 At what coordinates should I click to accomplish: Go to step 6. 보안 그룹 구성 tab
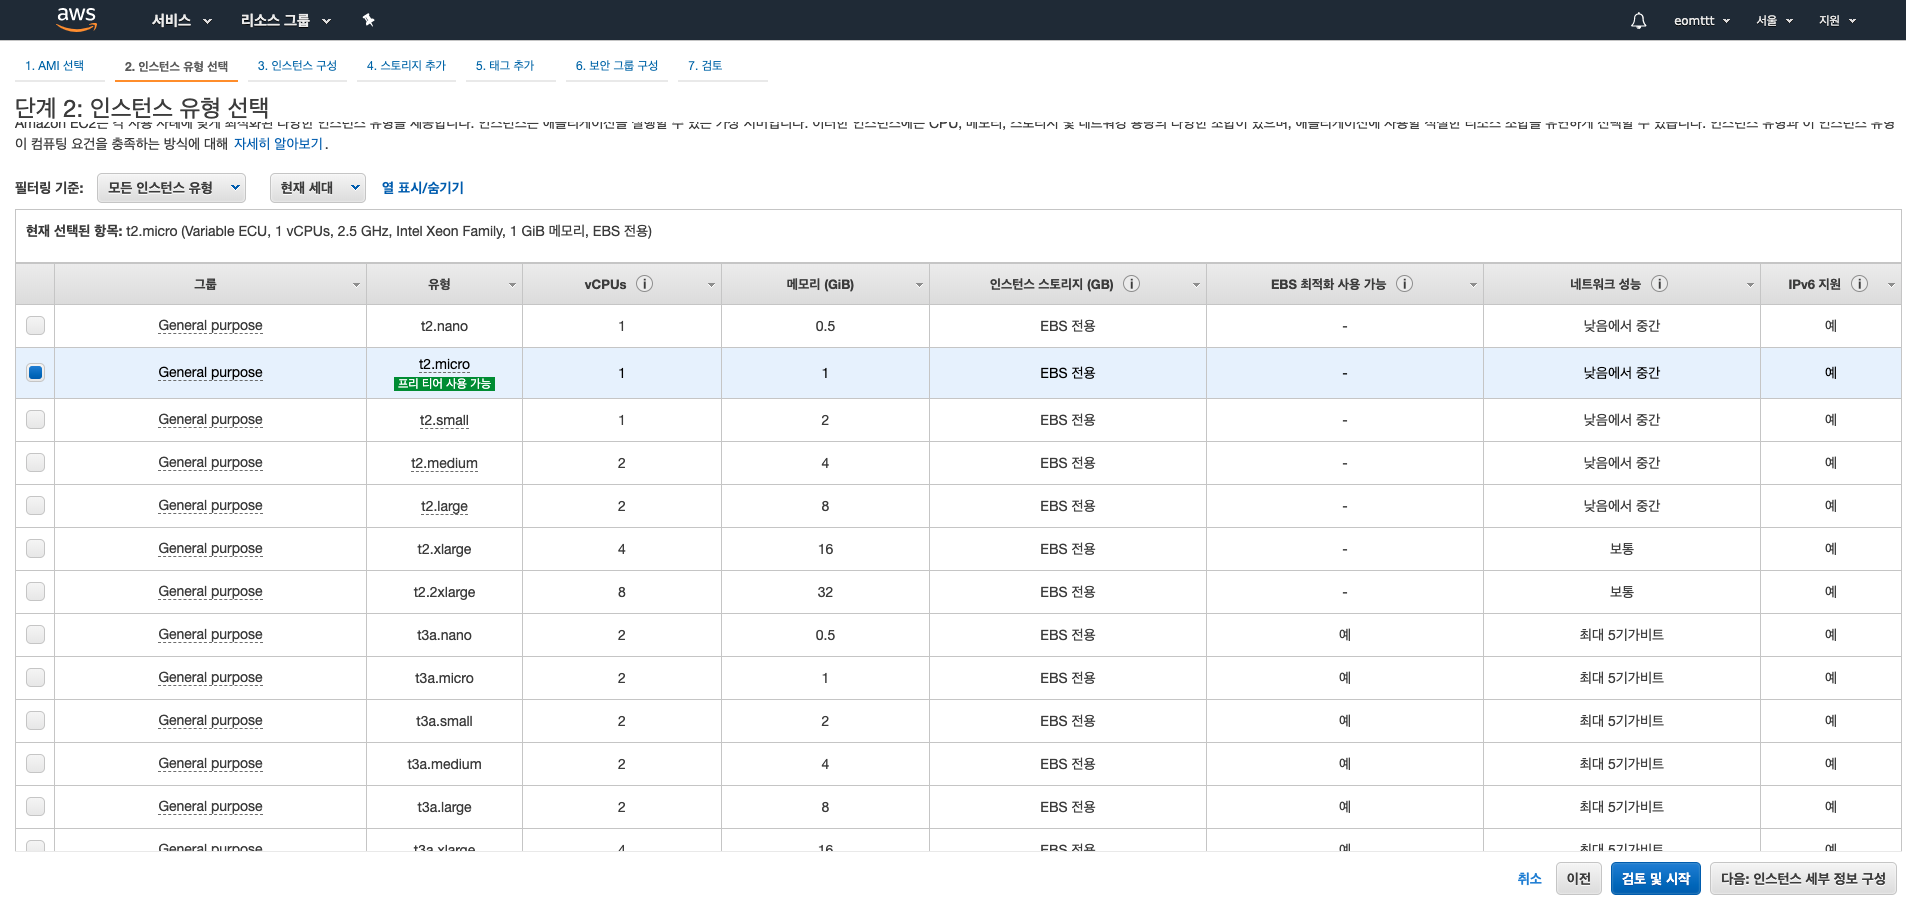[617, 66]
